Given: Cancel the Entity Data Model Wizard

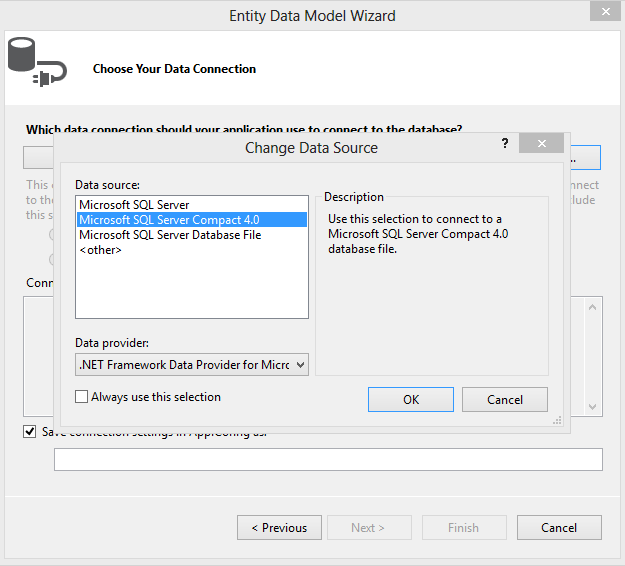Looking at the screenshot, I should pos(559,528).
